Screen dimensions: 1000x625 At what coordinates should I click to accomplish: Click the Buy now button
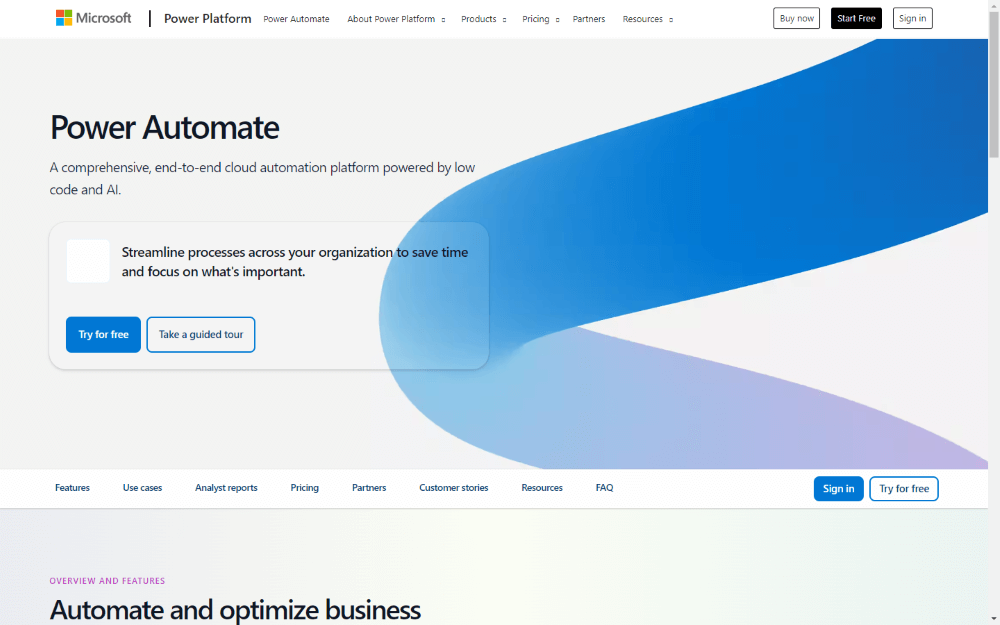796,18
